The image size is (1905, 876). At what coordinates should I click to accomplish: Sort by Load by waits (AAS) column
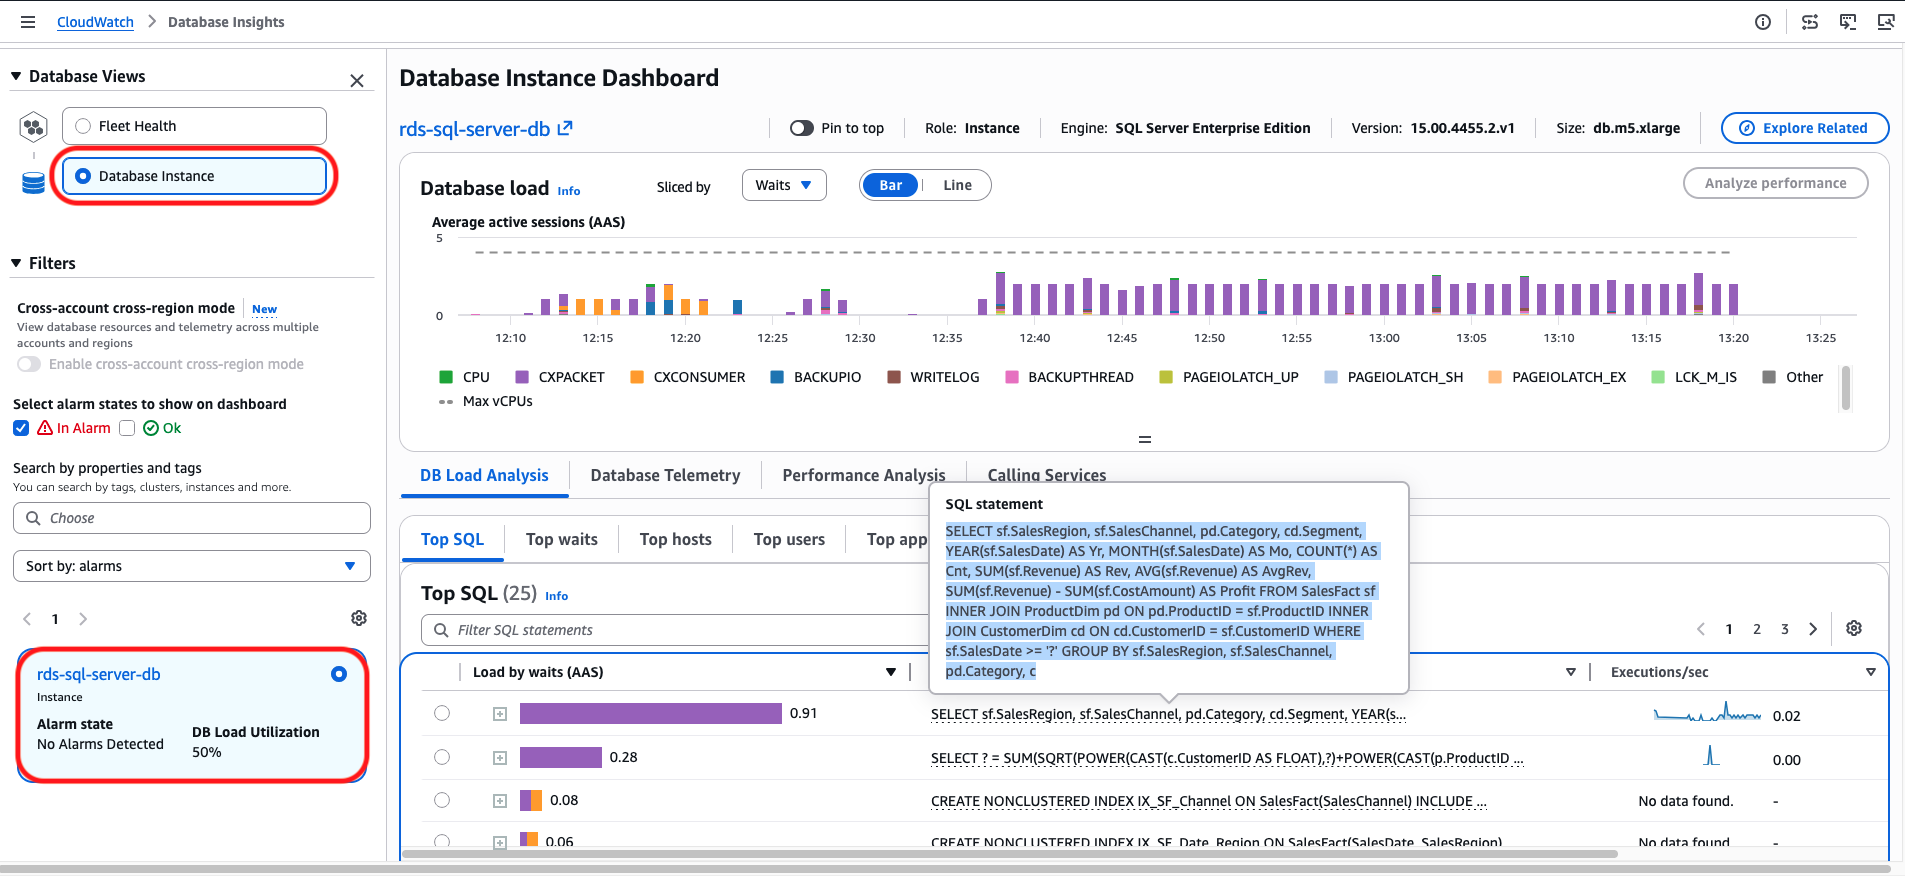pyautogui.click(x=891, y=672)
